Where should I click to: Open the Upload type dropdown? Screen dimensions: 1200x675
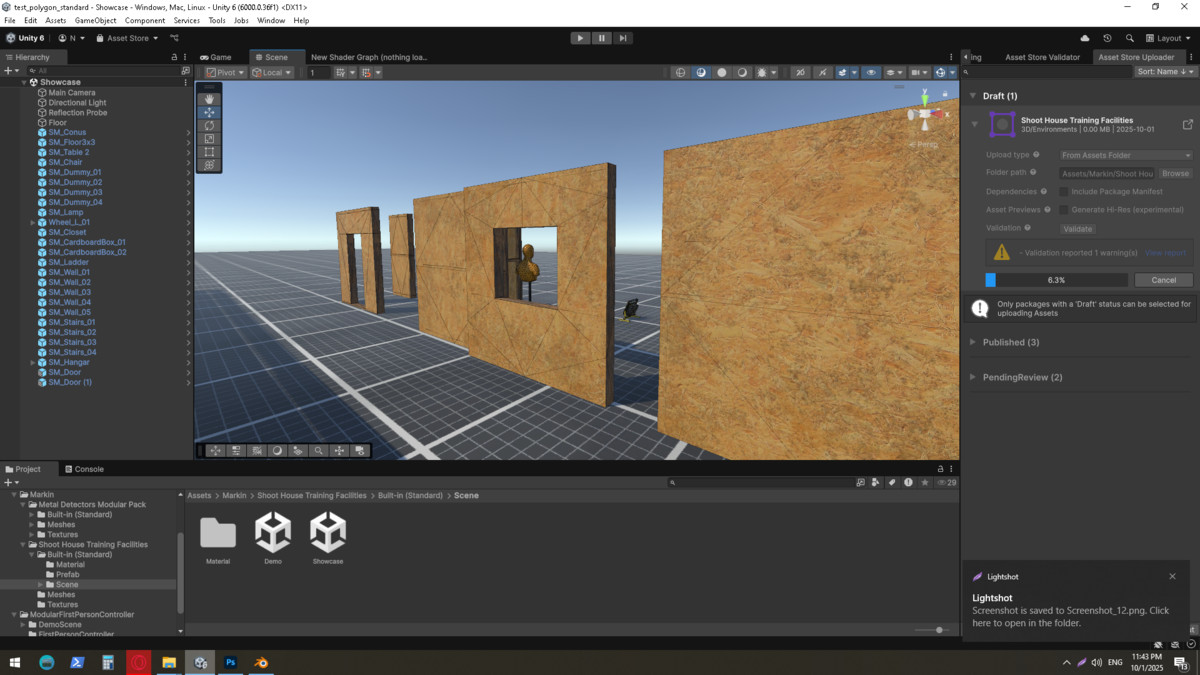pos(1125,155)
